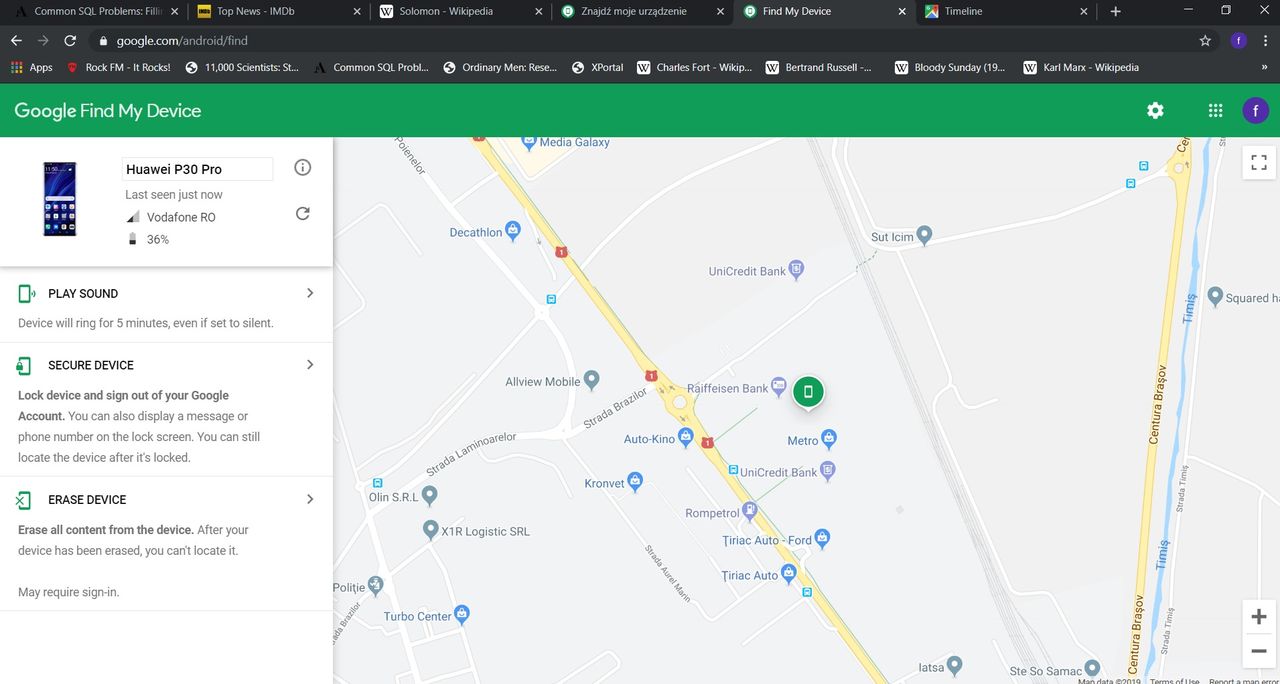This screenshot has width=1280, height=684.
Task: Expand the Secure Device option chevron
Action: click(x=310, y=365)
